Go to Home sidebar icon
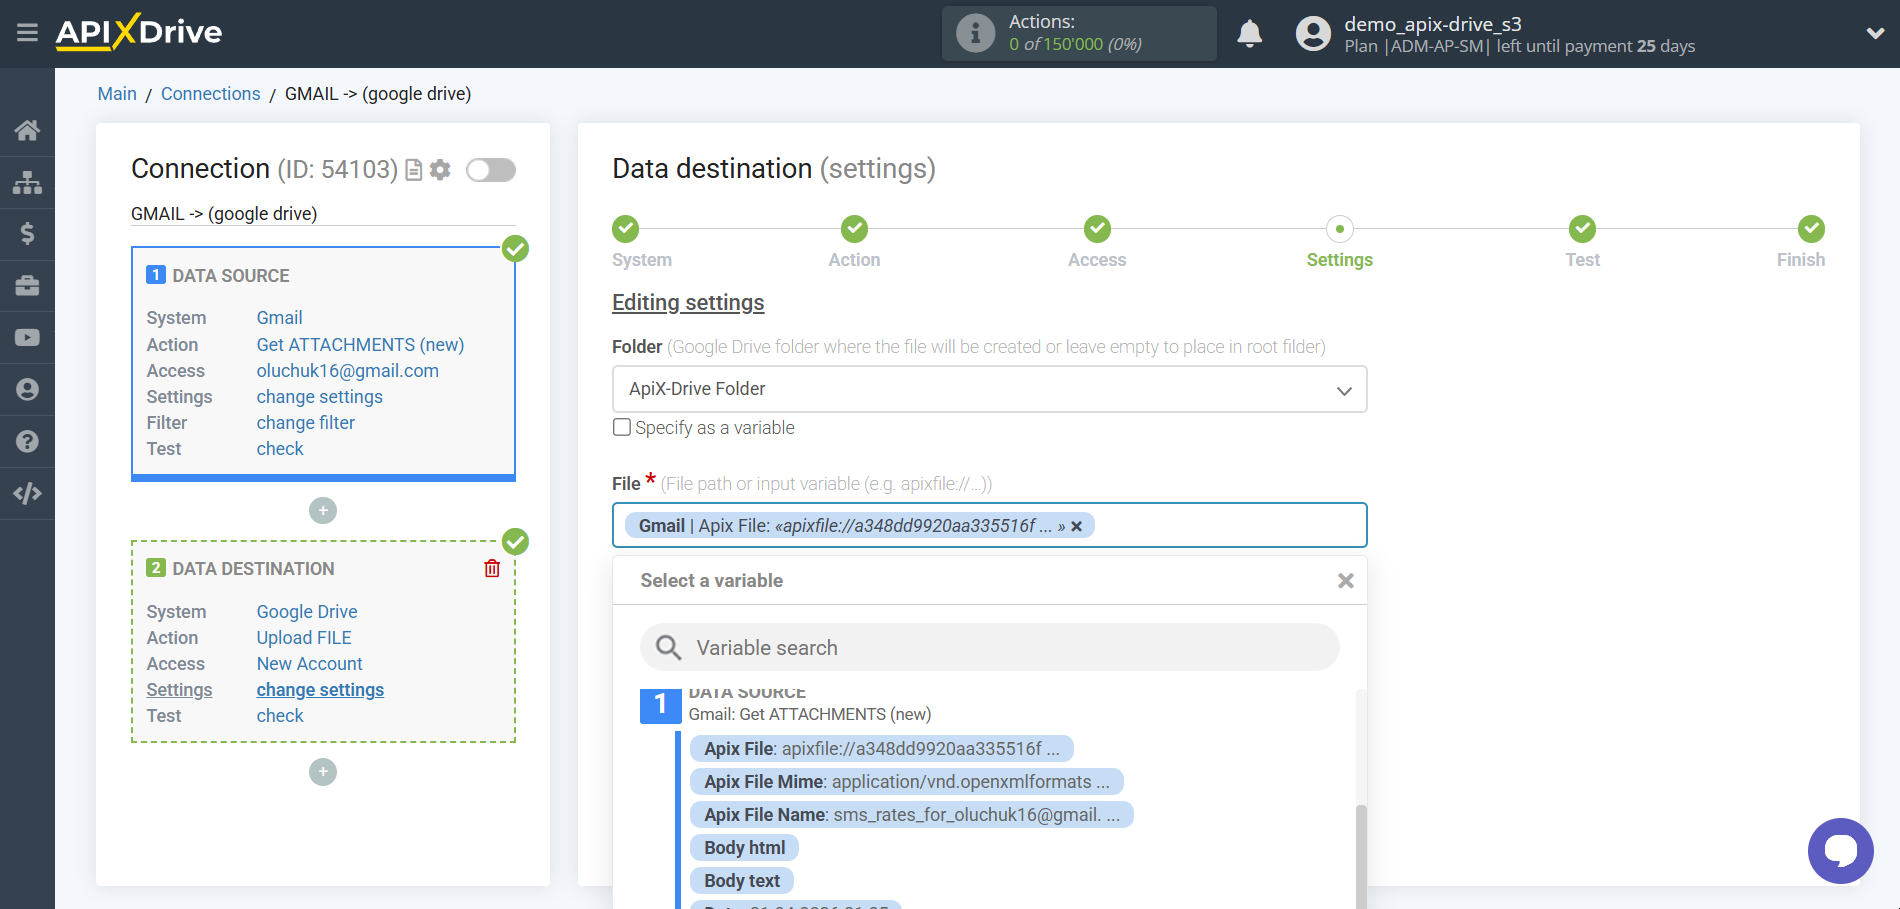 point(27,130)
